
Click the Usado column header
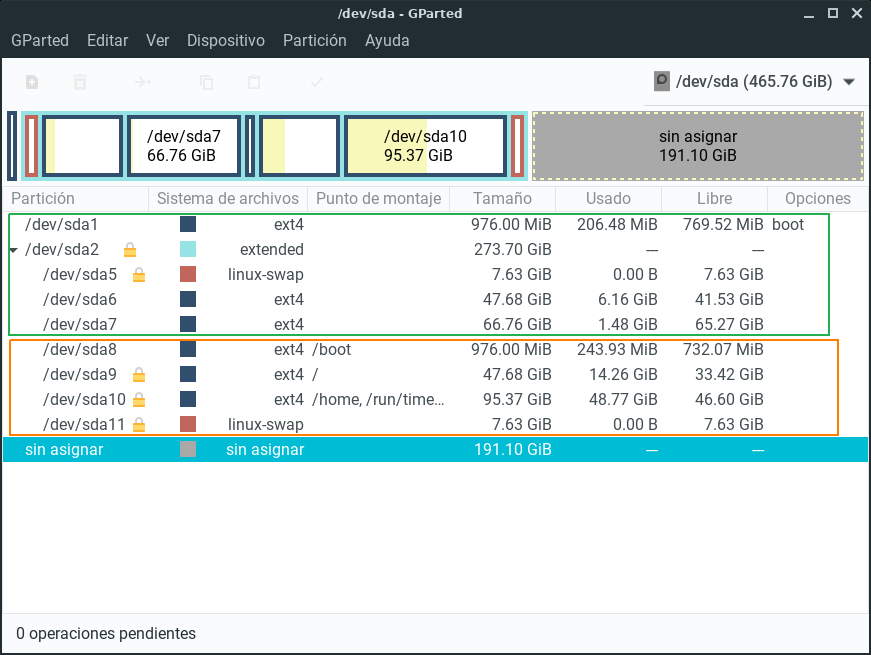pos(608,198)
